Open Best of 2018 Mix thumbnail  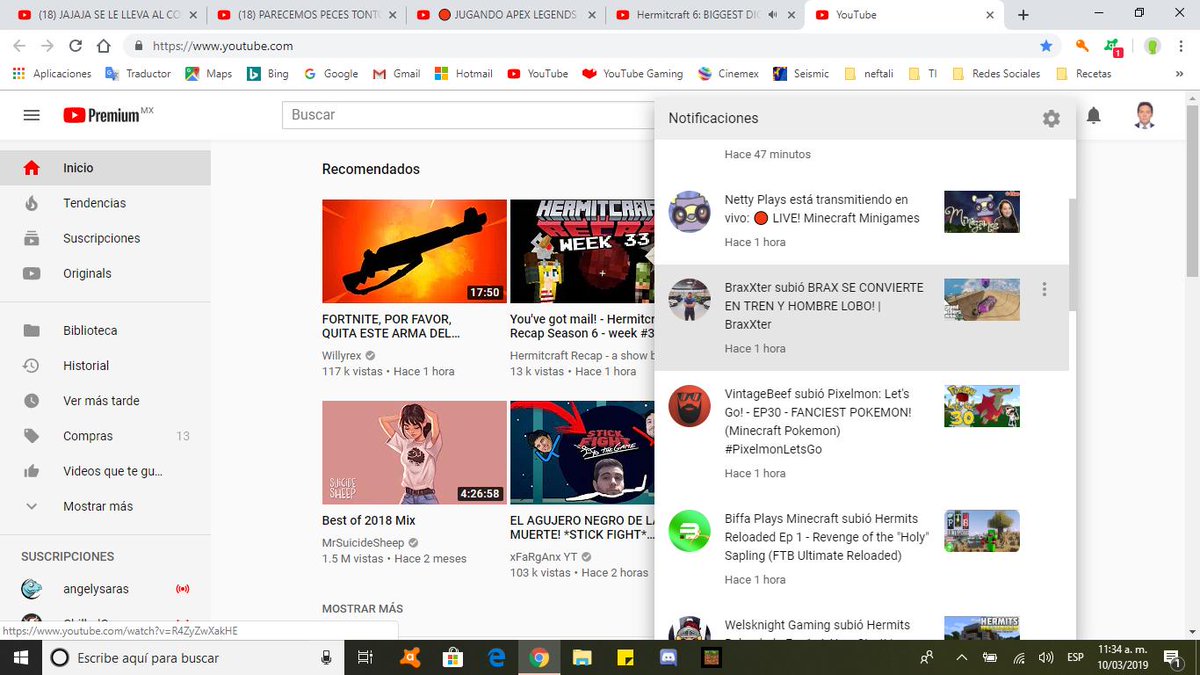414,452
